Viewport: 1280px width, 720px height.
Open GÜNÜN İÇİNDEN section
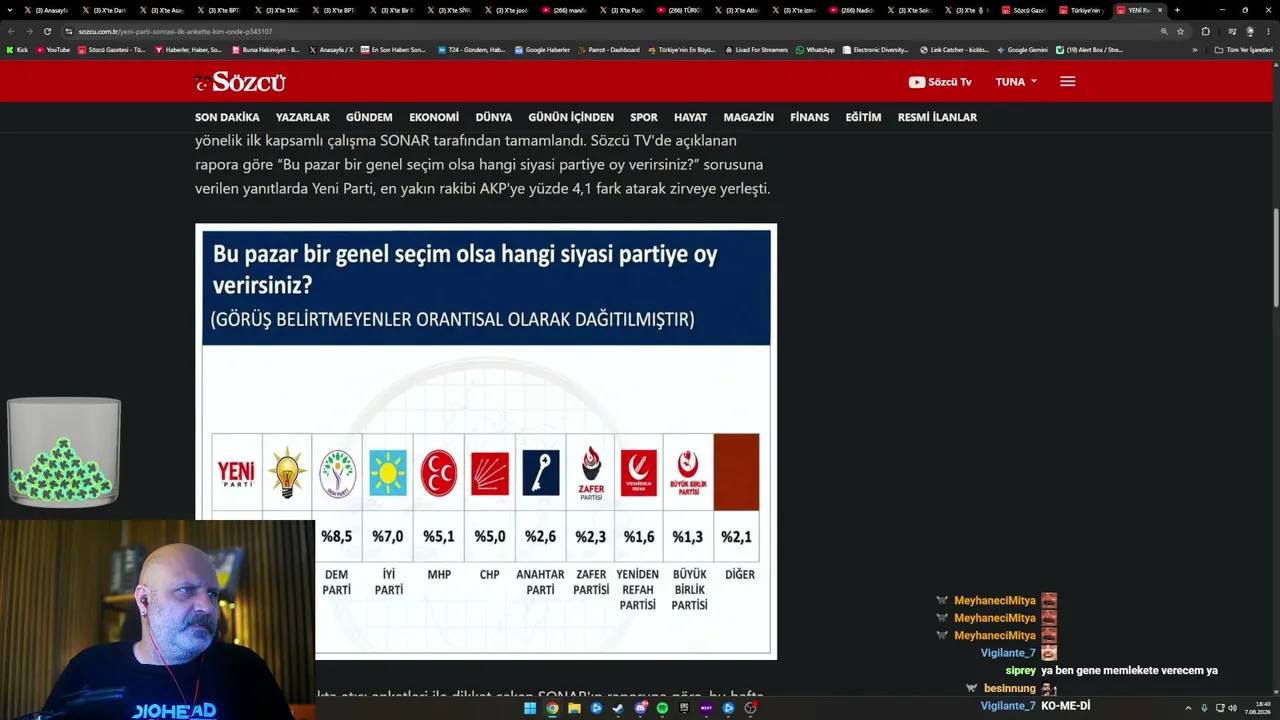pyautogui.click(x=571, y=117)
